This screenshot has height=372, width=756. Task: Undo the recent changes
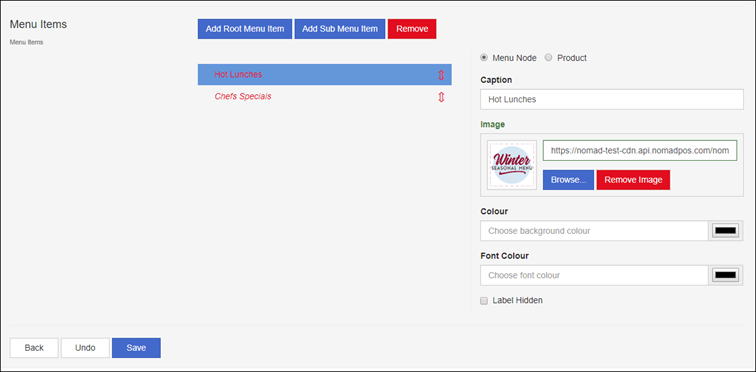point(85,348)
